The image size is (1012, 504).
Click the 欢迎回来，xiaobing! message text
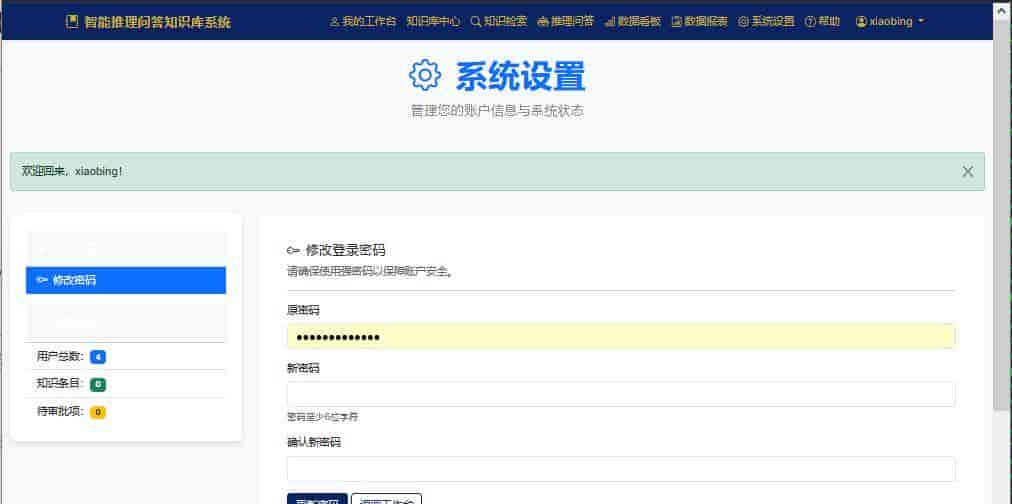tap(72, 172)
